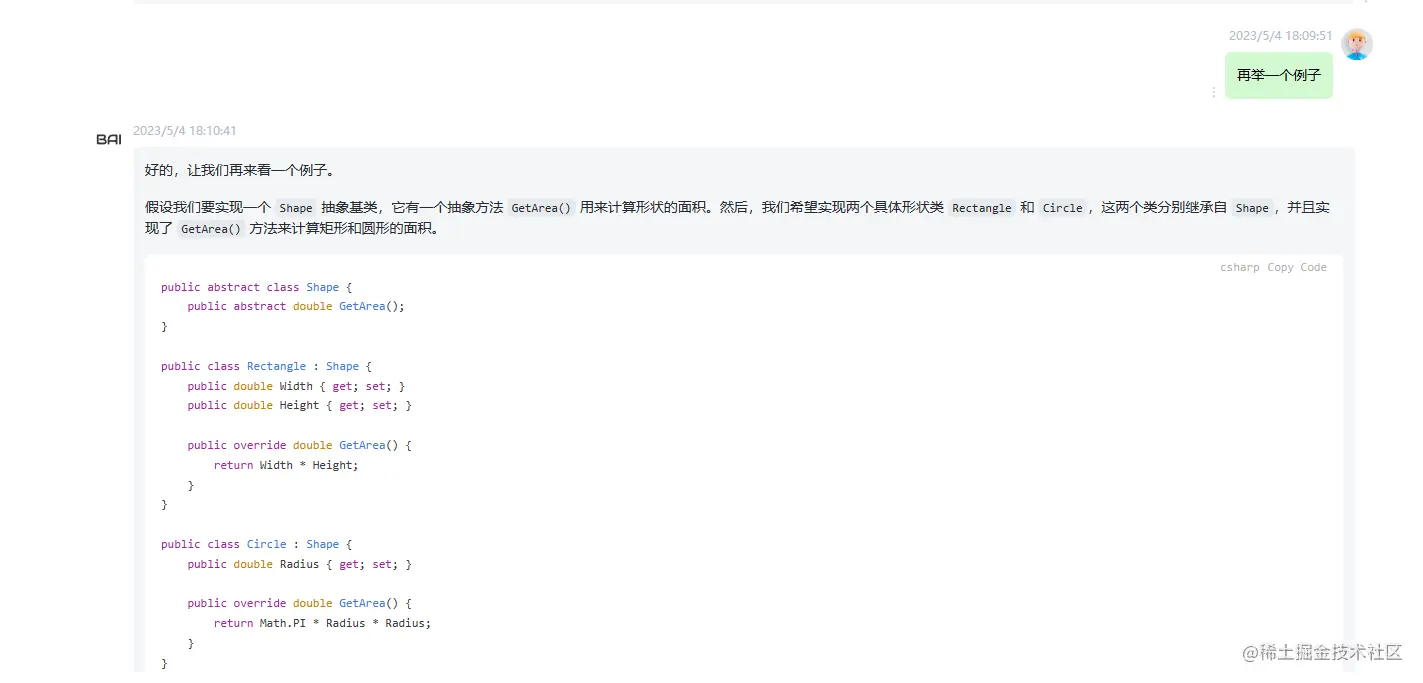This screenshot has width=1423, height=683.
Task: Select the user message 再举一个例子
Action: [1279, 75]
